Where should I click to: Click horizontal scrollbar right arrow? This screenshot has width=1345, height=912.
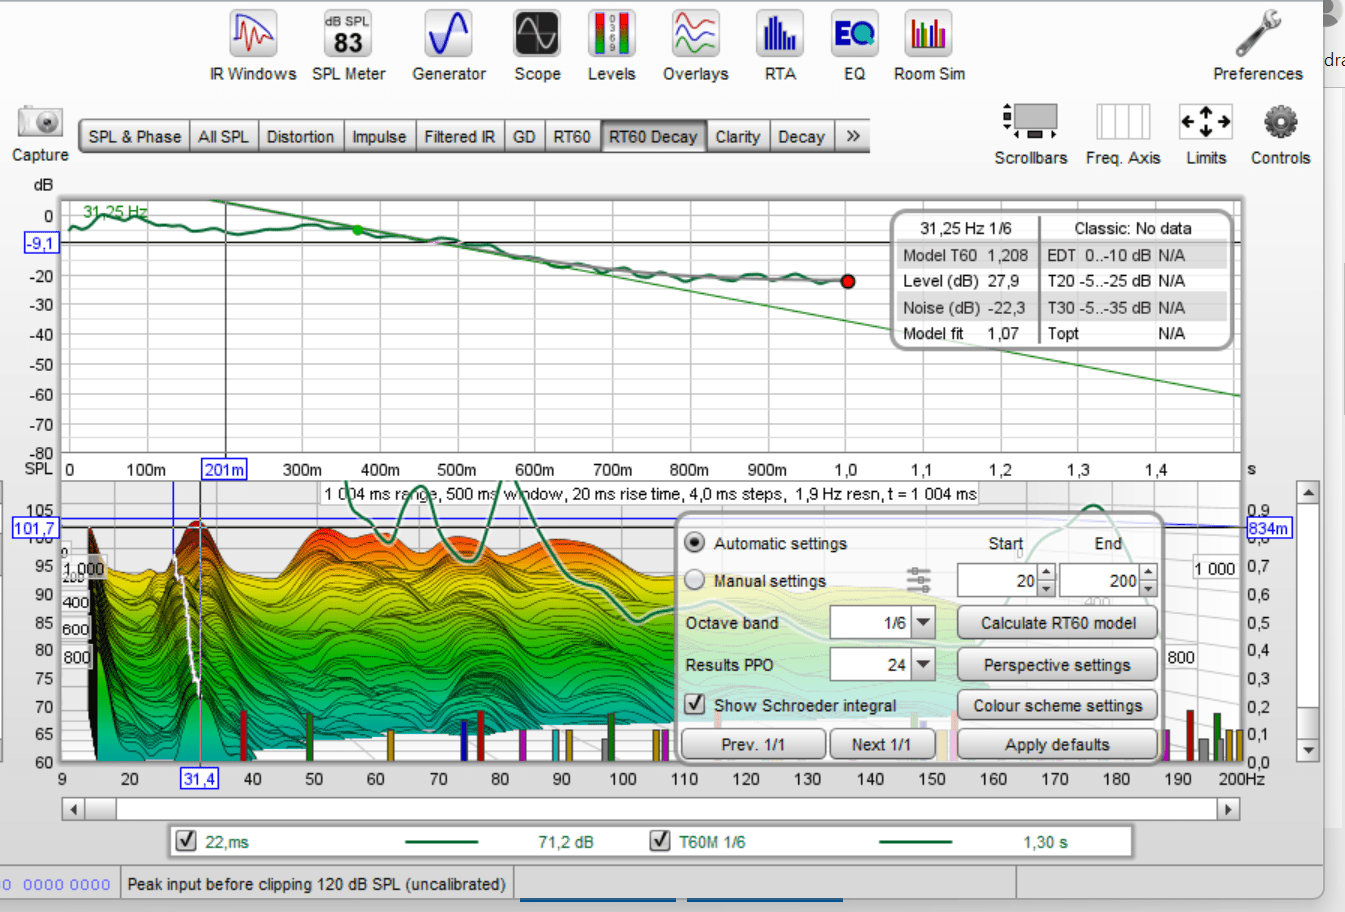pos(1229,809)
